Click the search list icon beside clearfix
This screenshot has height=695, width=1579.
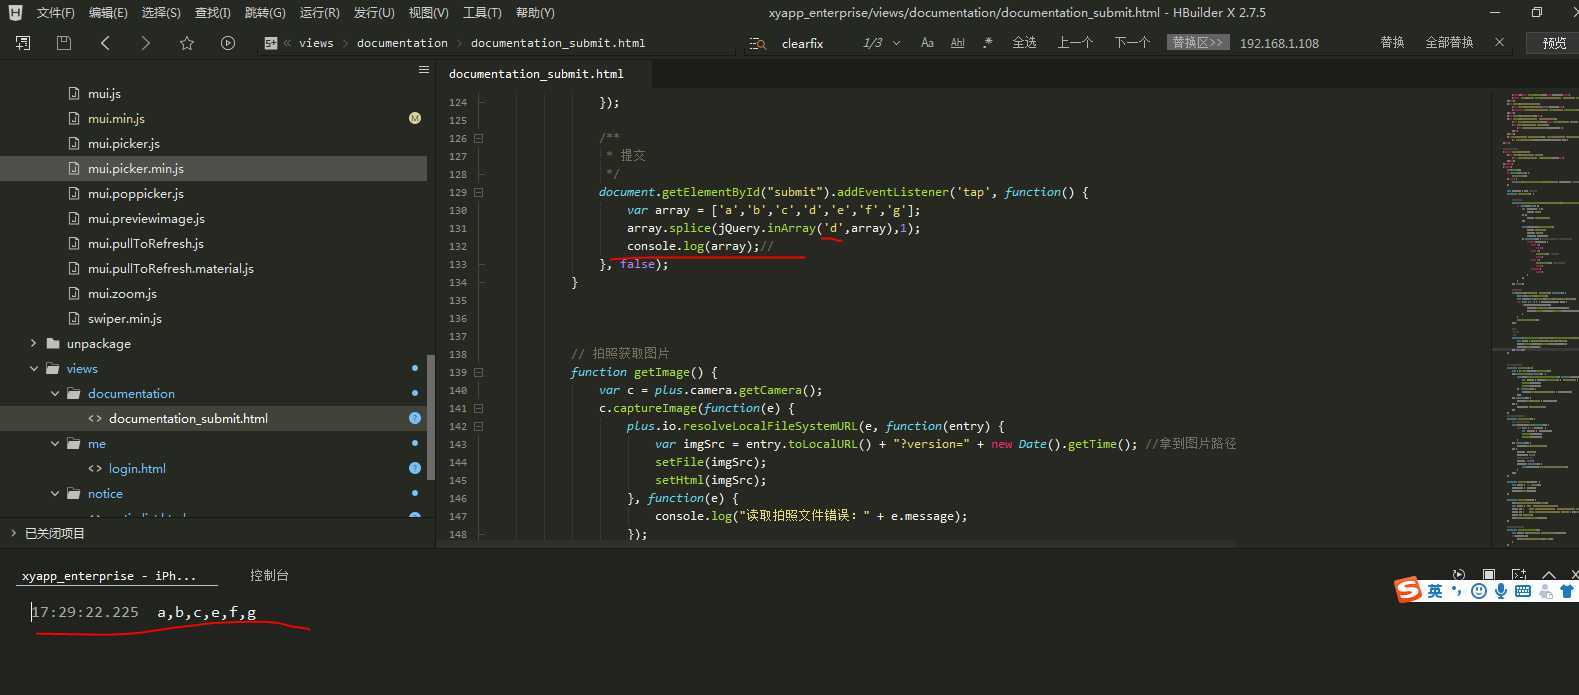[x=758, y=43]
